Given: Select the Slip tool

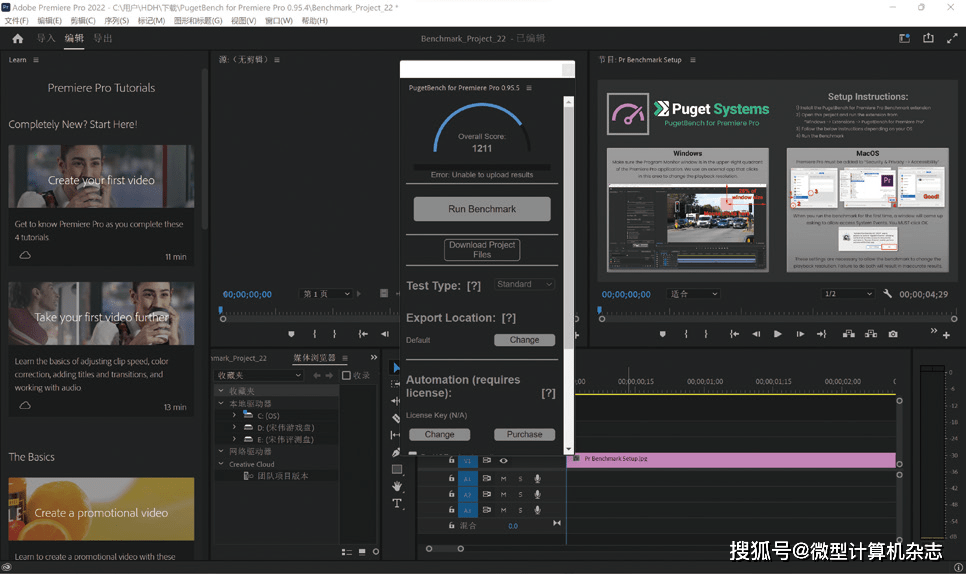Looking at the screenshot, I should tap(396, 435).
